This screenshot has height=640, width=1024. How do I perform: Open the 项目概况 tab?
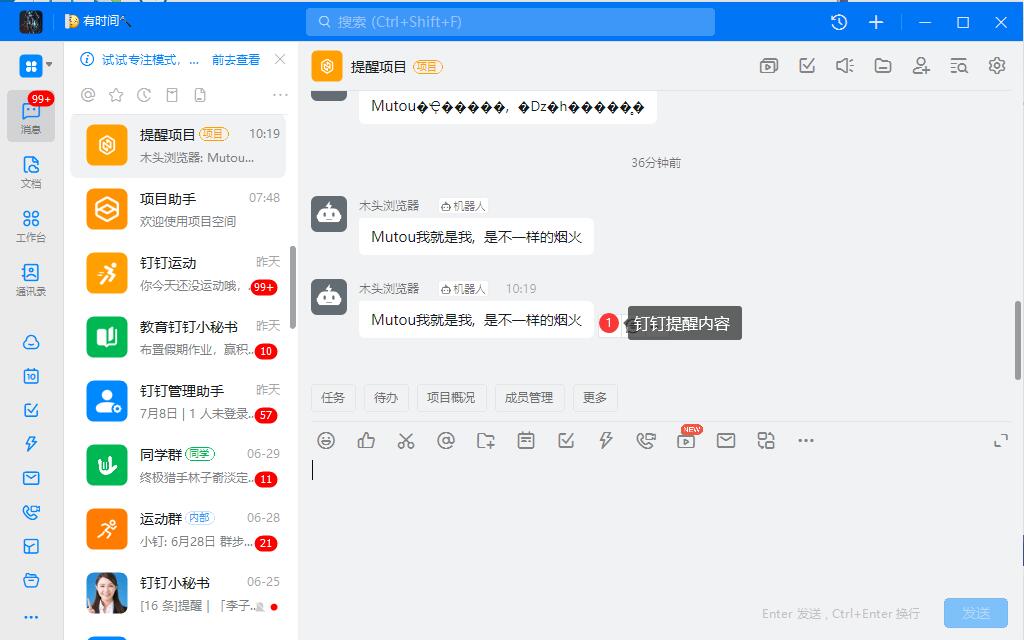451,398
